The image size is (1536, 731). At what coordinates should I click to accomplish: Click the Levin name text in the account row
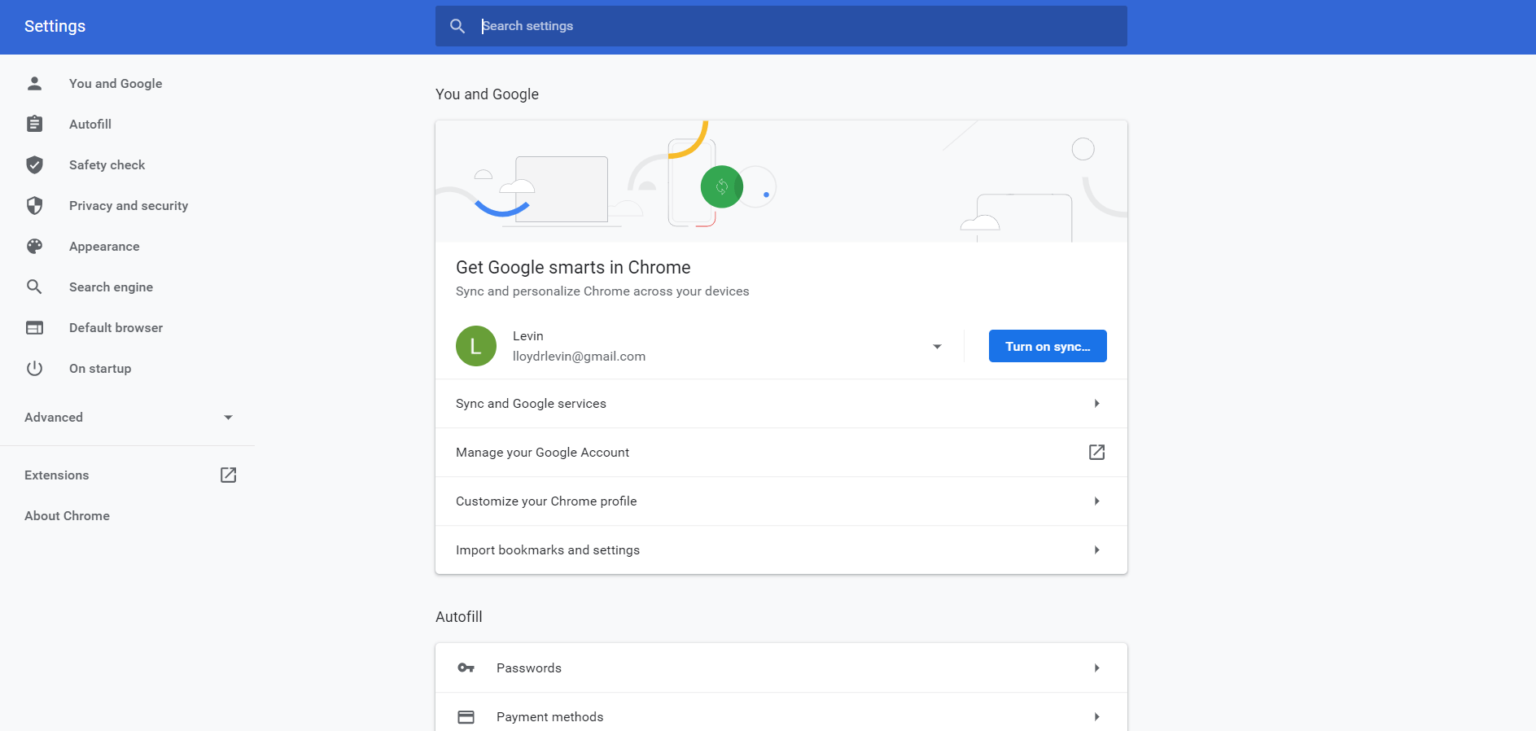[528, 336]
